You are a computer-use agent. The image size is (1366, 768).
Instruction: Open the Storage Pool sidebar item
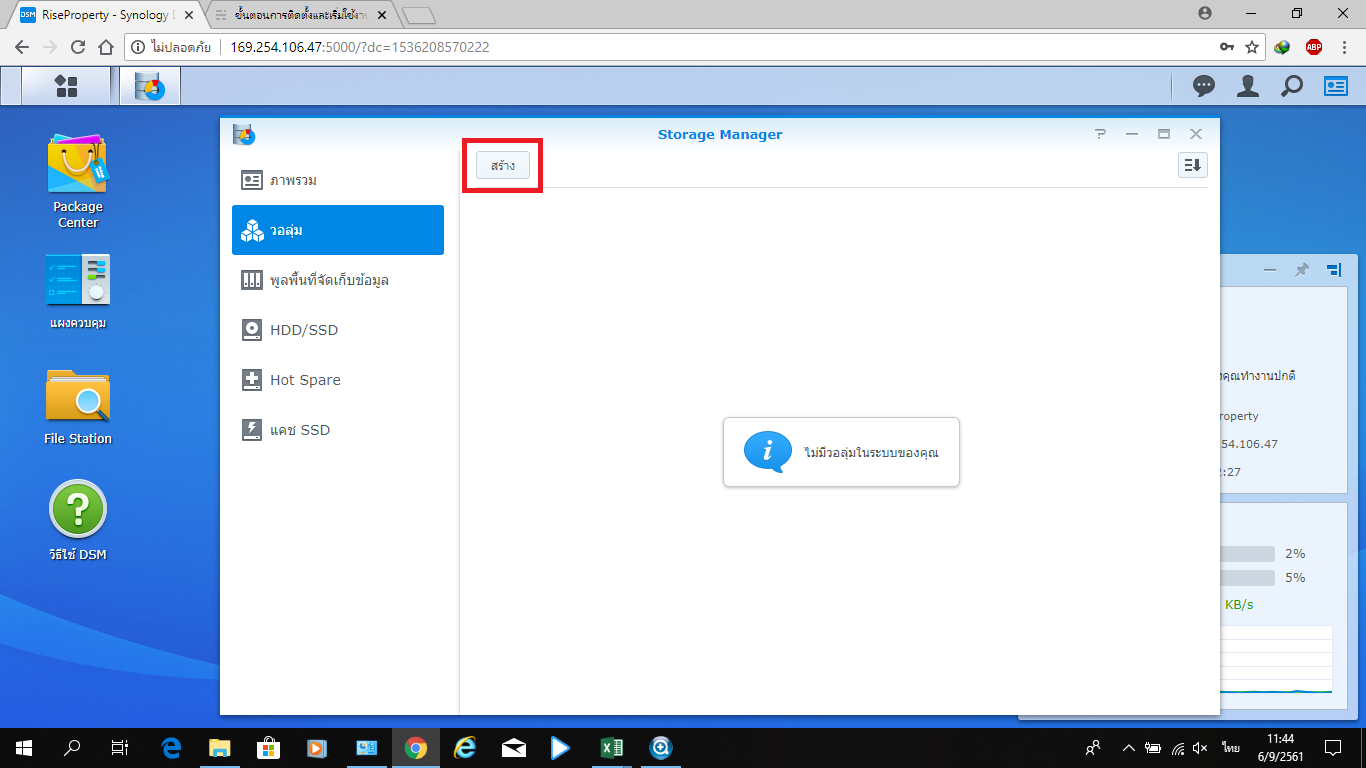tap(338, 280)
